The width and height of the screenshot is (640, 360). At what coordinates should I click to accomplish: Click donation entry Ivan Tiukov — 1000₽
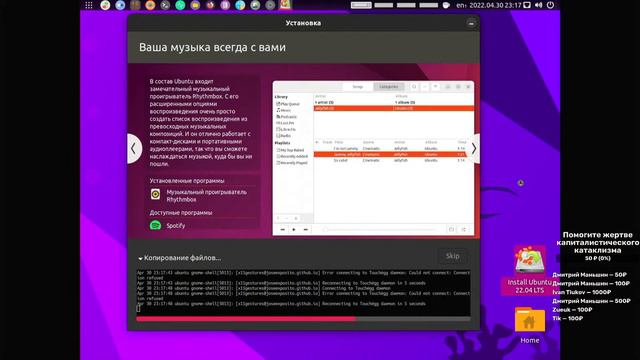click(582, 292)
